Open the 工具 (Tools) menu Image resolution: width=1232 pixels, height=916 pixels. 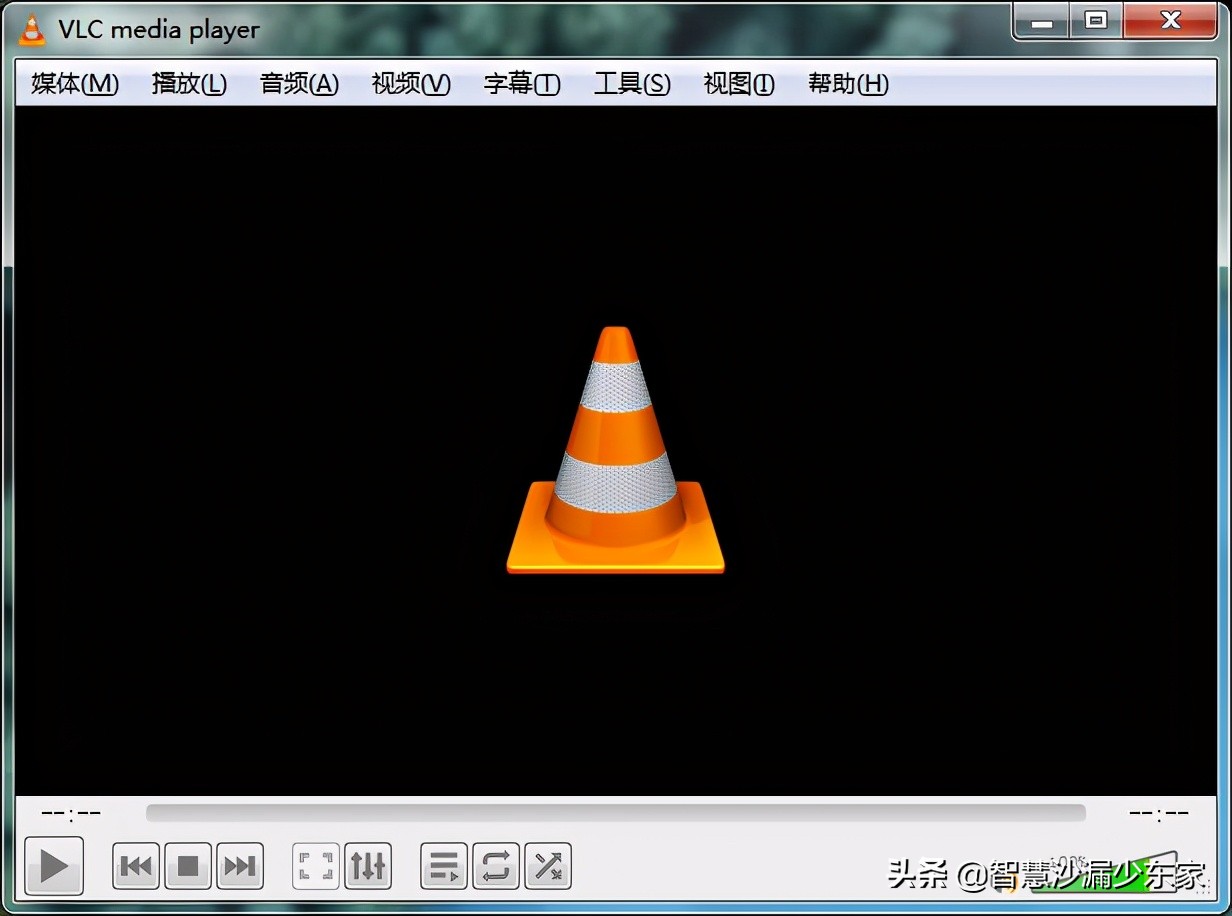point(631,84)
